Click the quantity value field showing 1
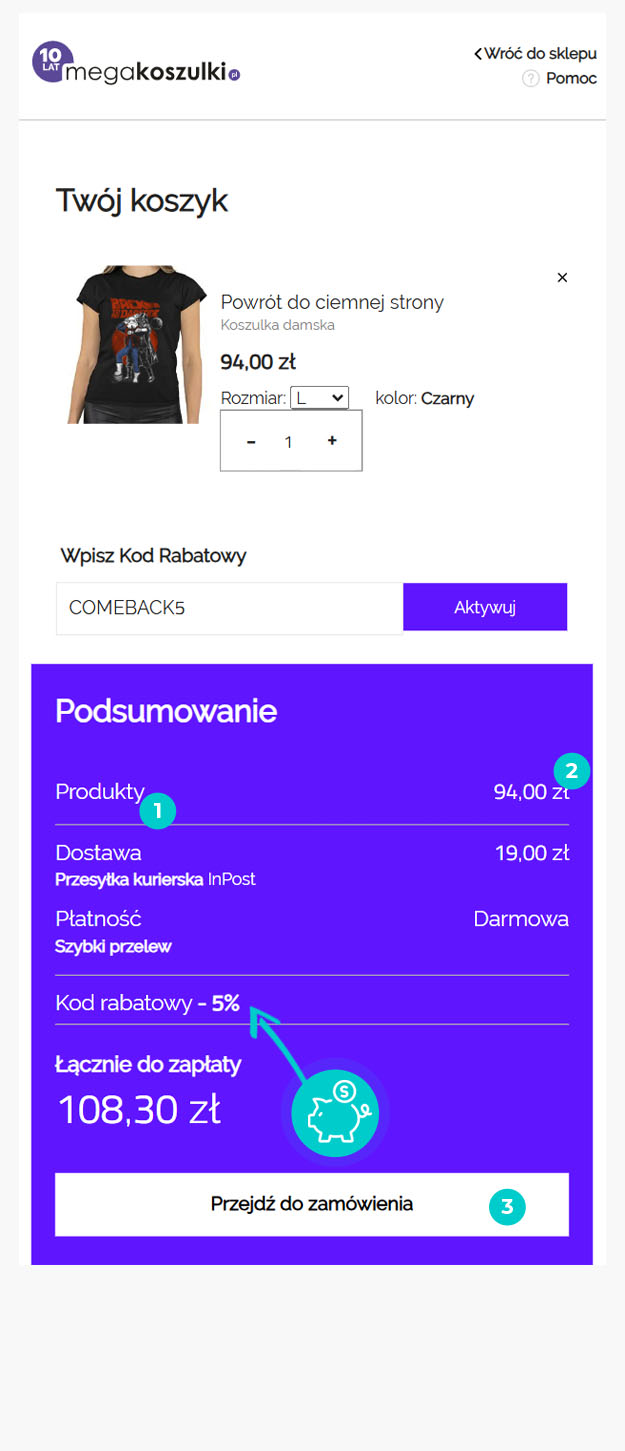This screenshot has width=625, height=1451. pyautogui.click(x=289, y=441)
